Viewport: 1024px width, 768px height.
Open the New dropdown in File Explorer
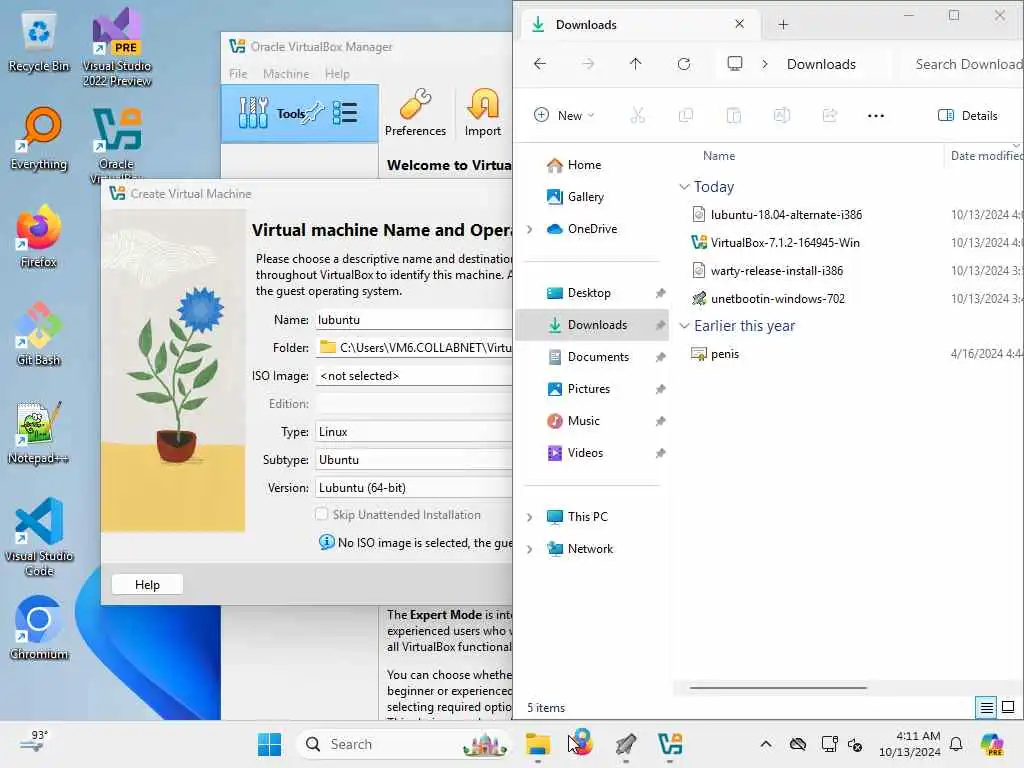[564, 116]
